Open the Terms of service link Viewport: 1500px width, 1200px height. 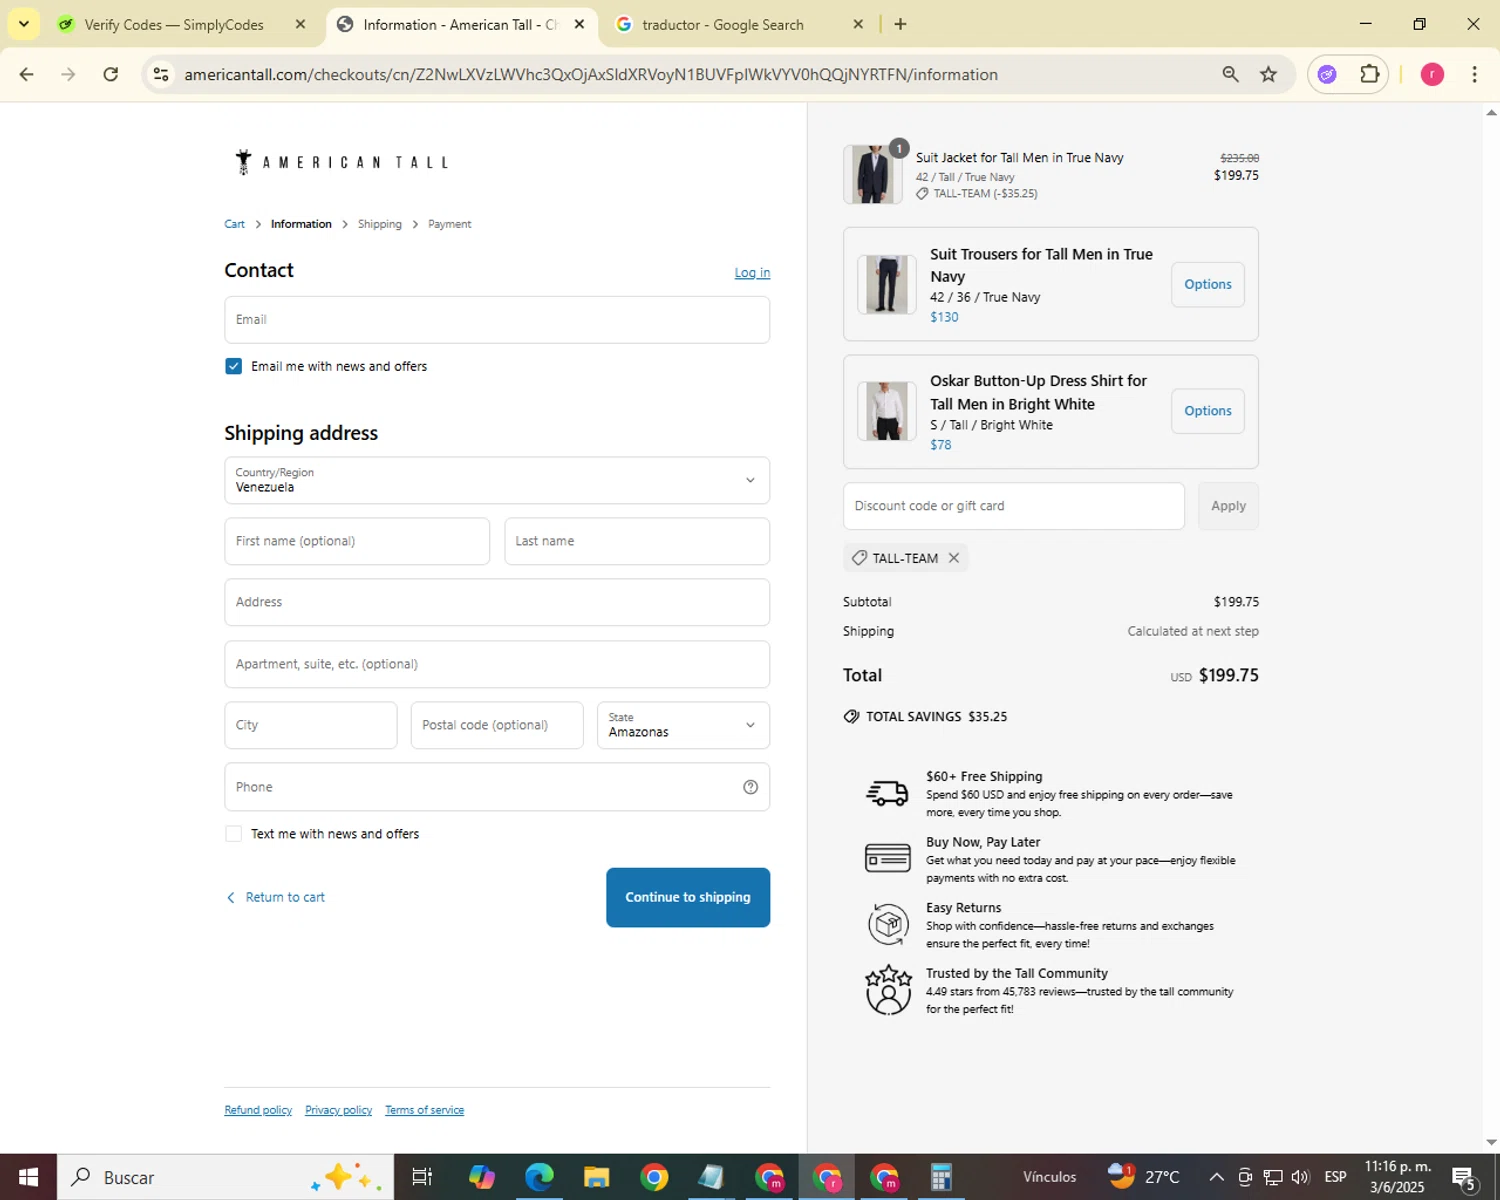click(x=424, y=1110)
